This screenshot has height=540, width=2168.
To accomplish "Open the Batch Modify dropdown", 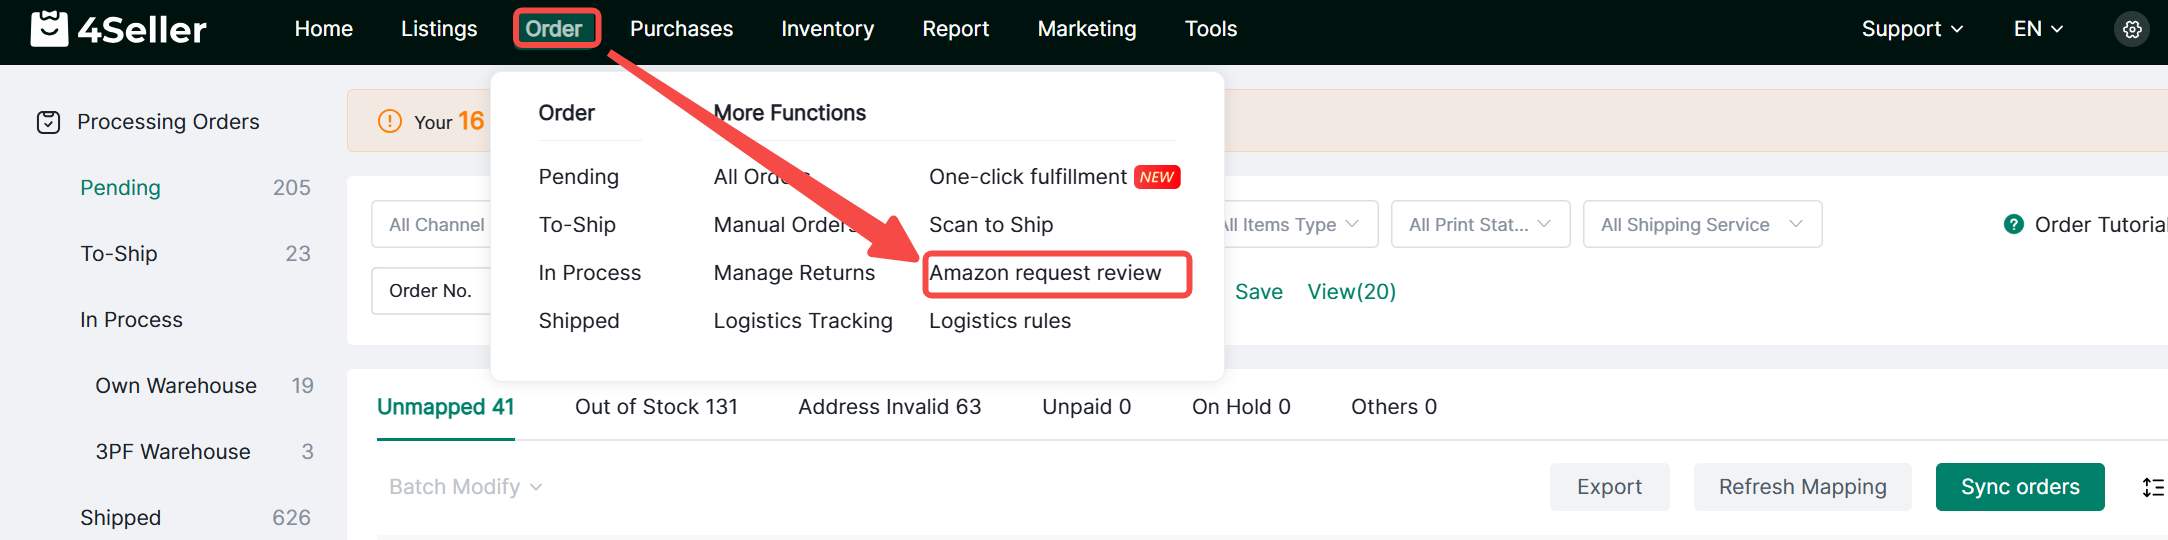I will [465, 487].
